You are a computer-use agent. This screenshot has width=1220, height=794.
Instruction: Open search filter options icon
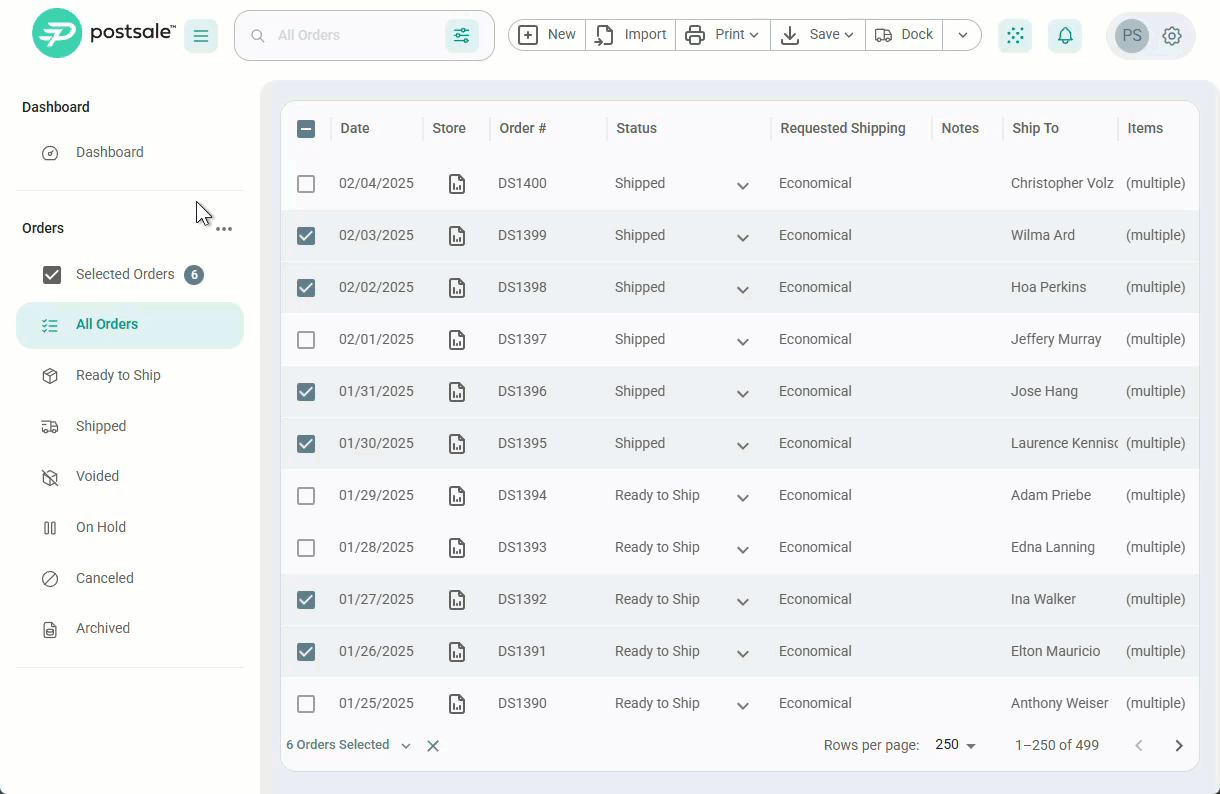(461, 36)
